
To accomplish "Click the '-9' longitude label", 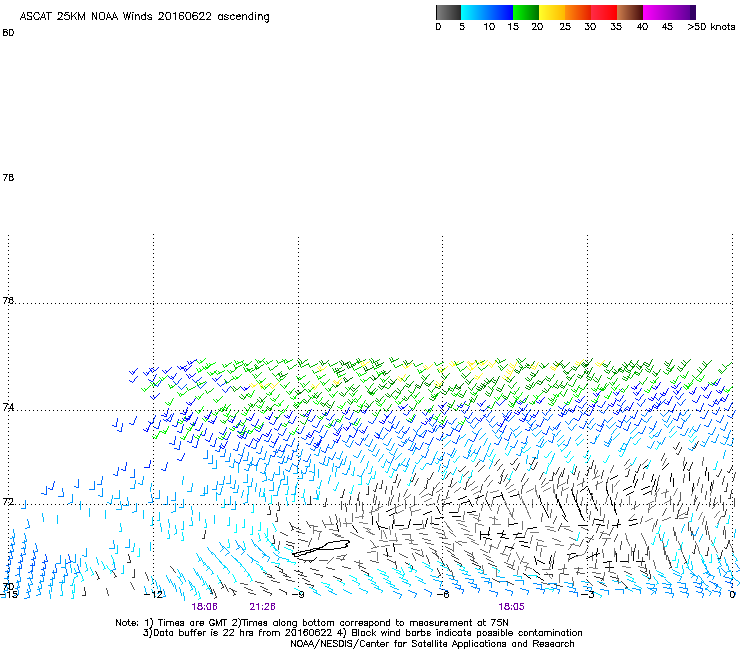I will click(x=298, y=595).
